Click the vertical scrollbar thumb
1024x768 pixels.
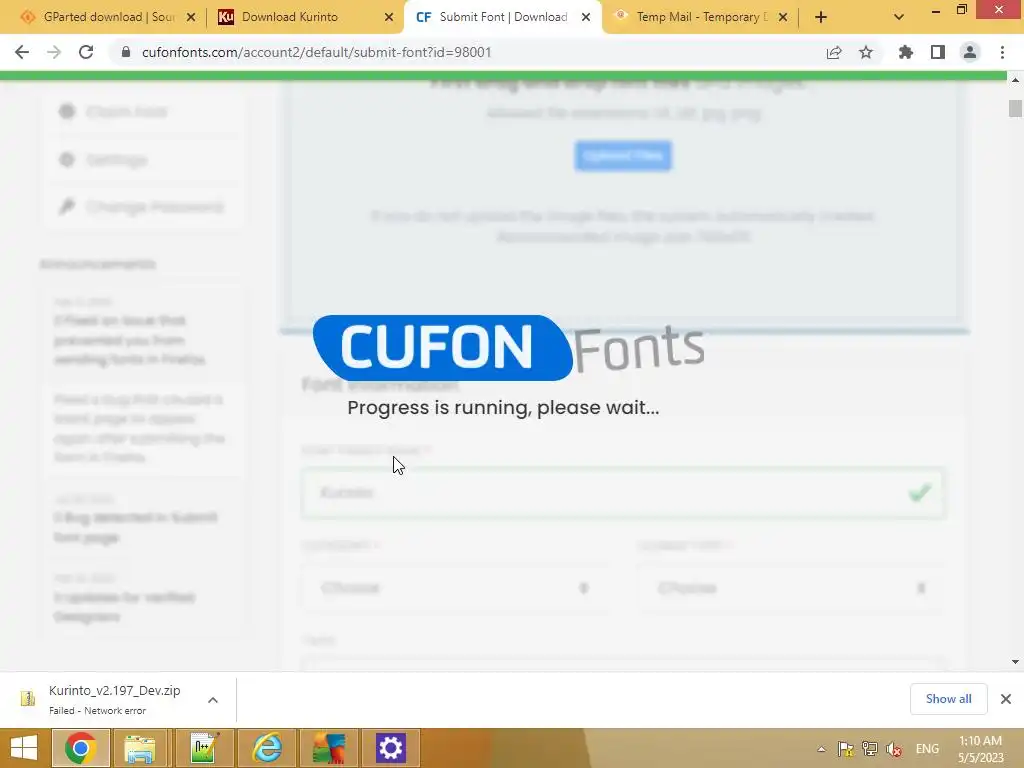pos(1015,108)
